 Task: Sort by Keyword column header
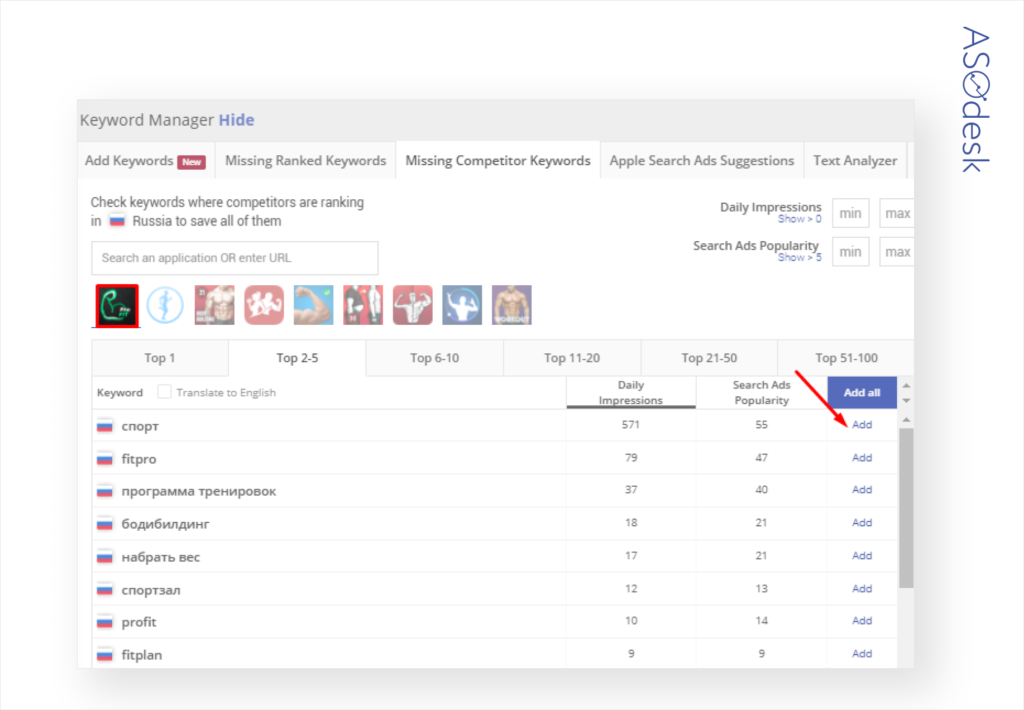120,393
